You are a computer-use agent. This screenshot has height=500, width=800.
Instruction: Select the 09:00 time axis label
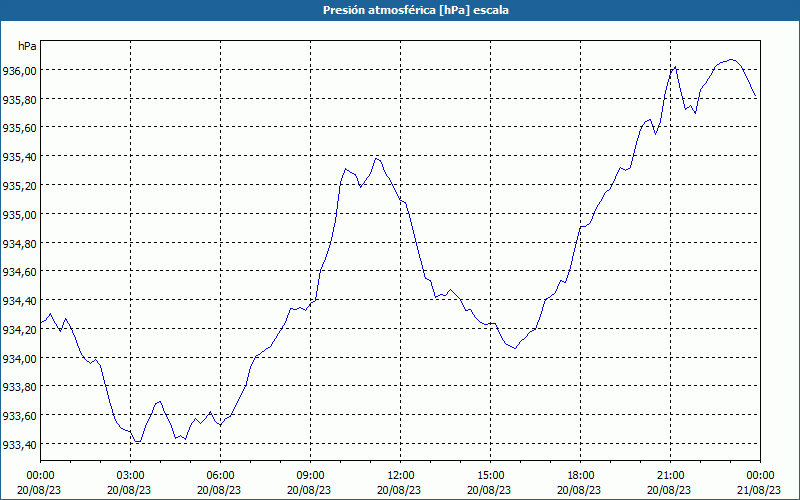310,476
